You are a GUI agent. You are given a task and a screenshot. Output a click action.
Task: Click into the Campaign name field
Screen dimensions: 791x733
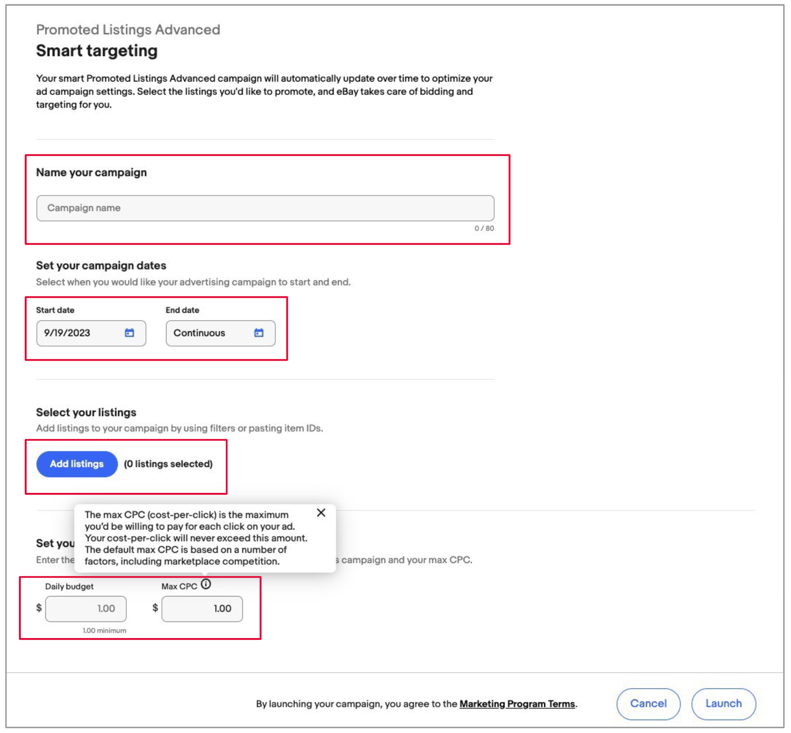click(x=265, y=208)
